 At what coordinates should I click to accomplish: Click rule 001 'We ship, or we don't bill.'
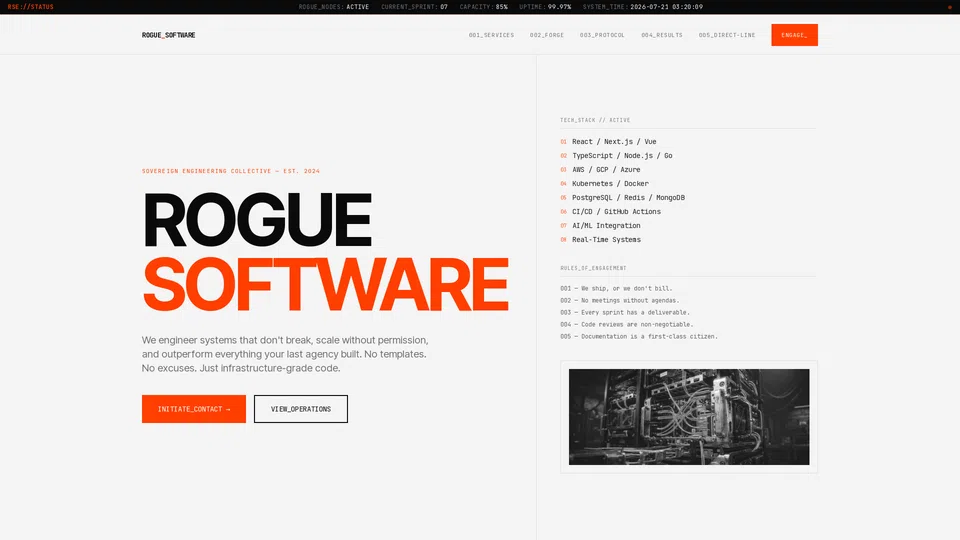(616, 288)
